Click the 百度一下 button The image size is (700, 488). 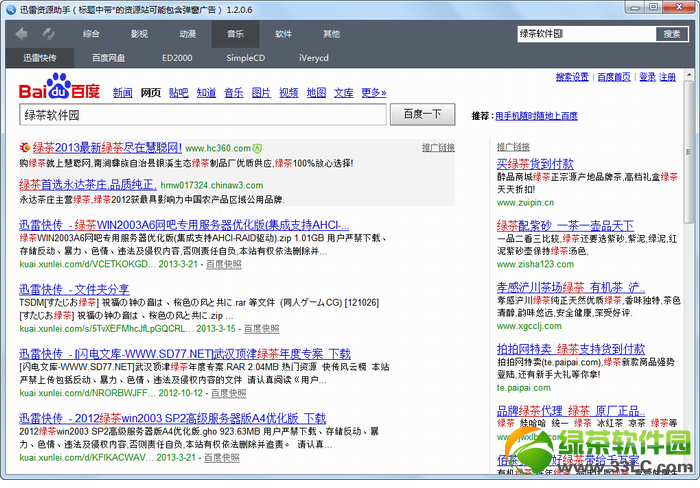point(422,114)
